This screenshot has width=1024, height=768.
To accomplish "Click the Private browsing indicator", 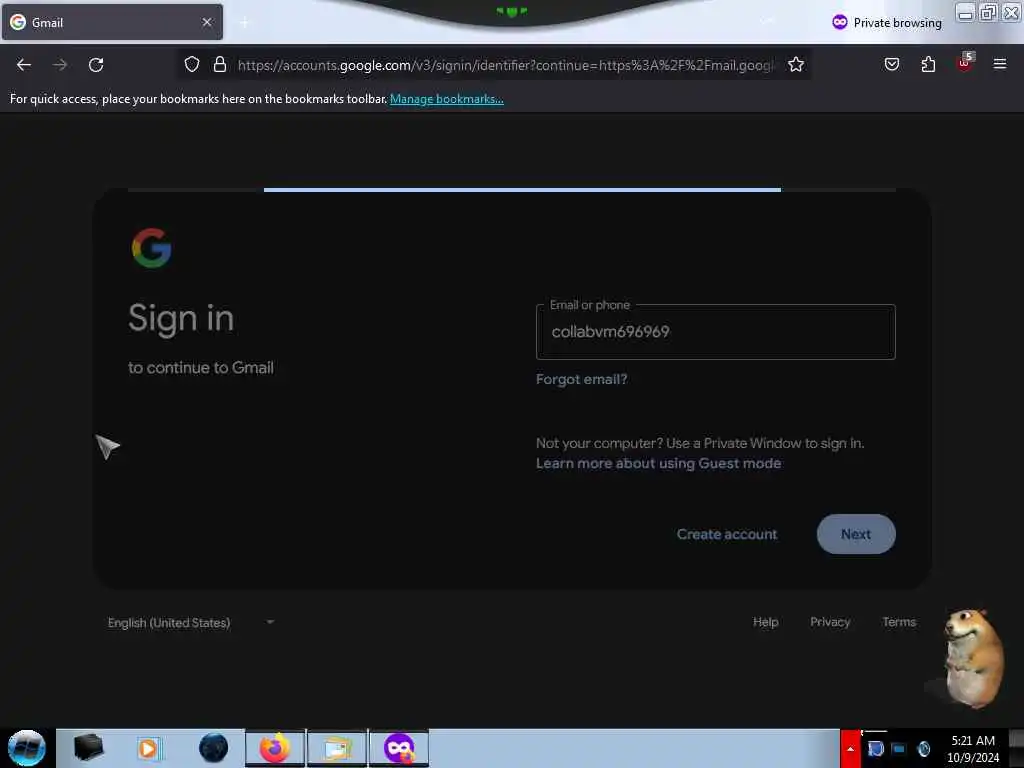I will tap(887, 23).
